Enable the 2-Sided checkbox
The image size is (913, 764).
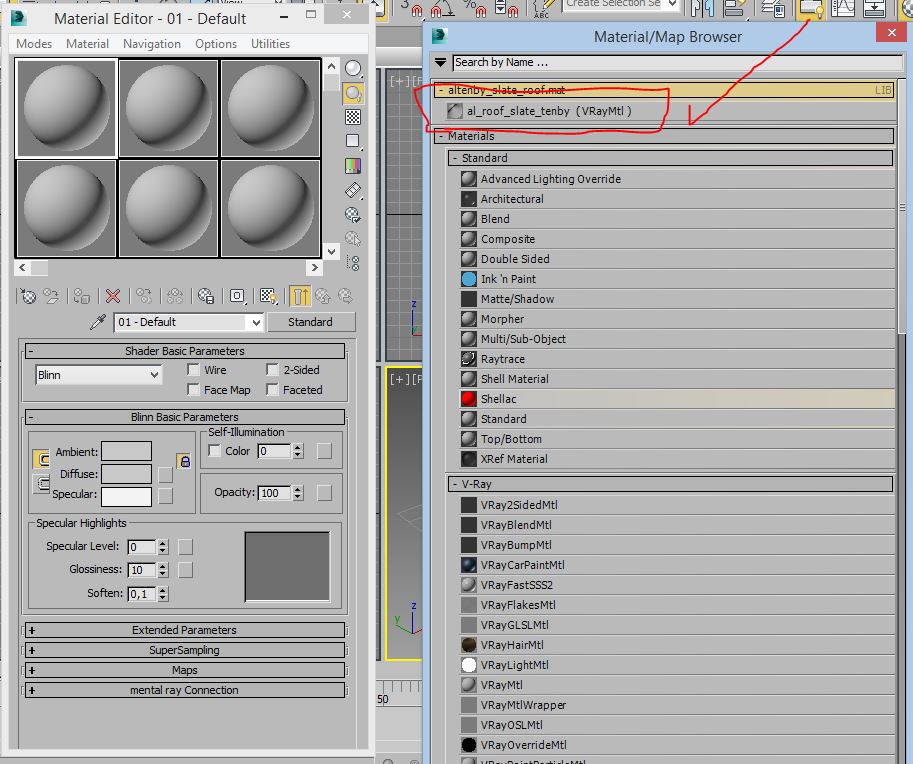click(272, 370)
